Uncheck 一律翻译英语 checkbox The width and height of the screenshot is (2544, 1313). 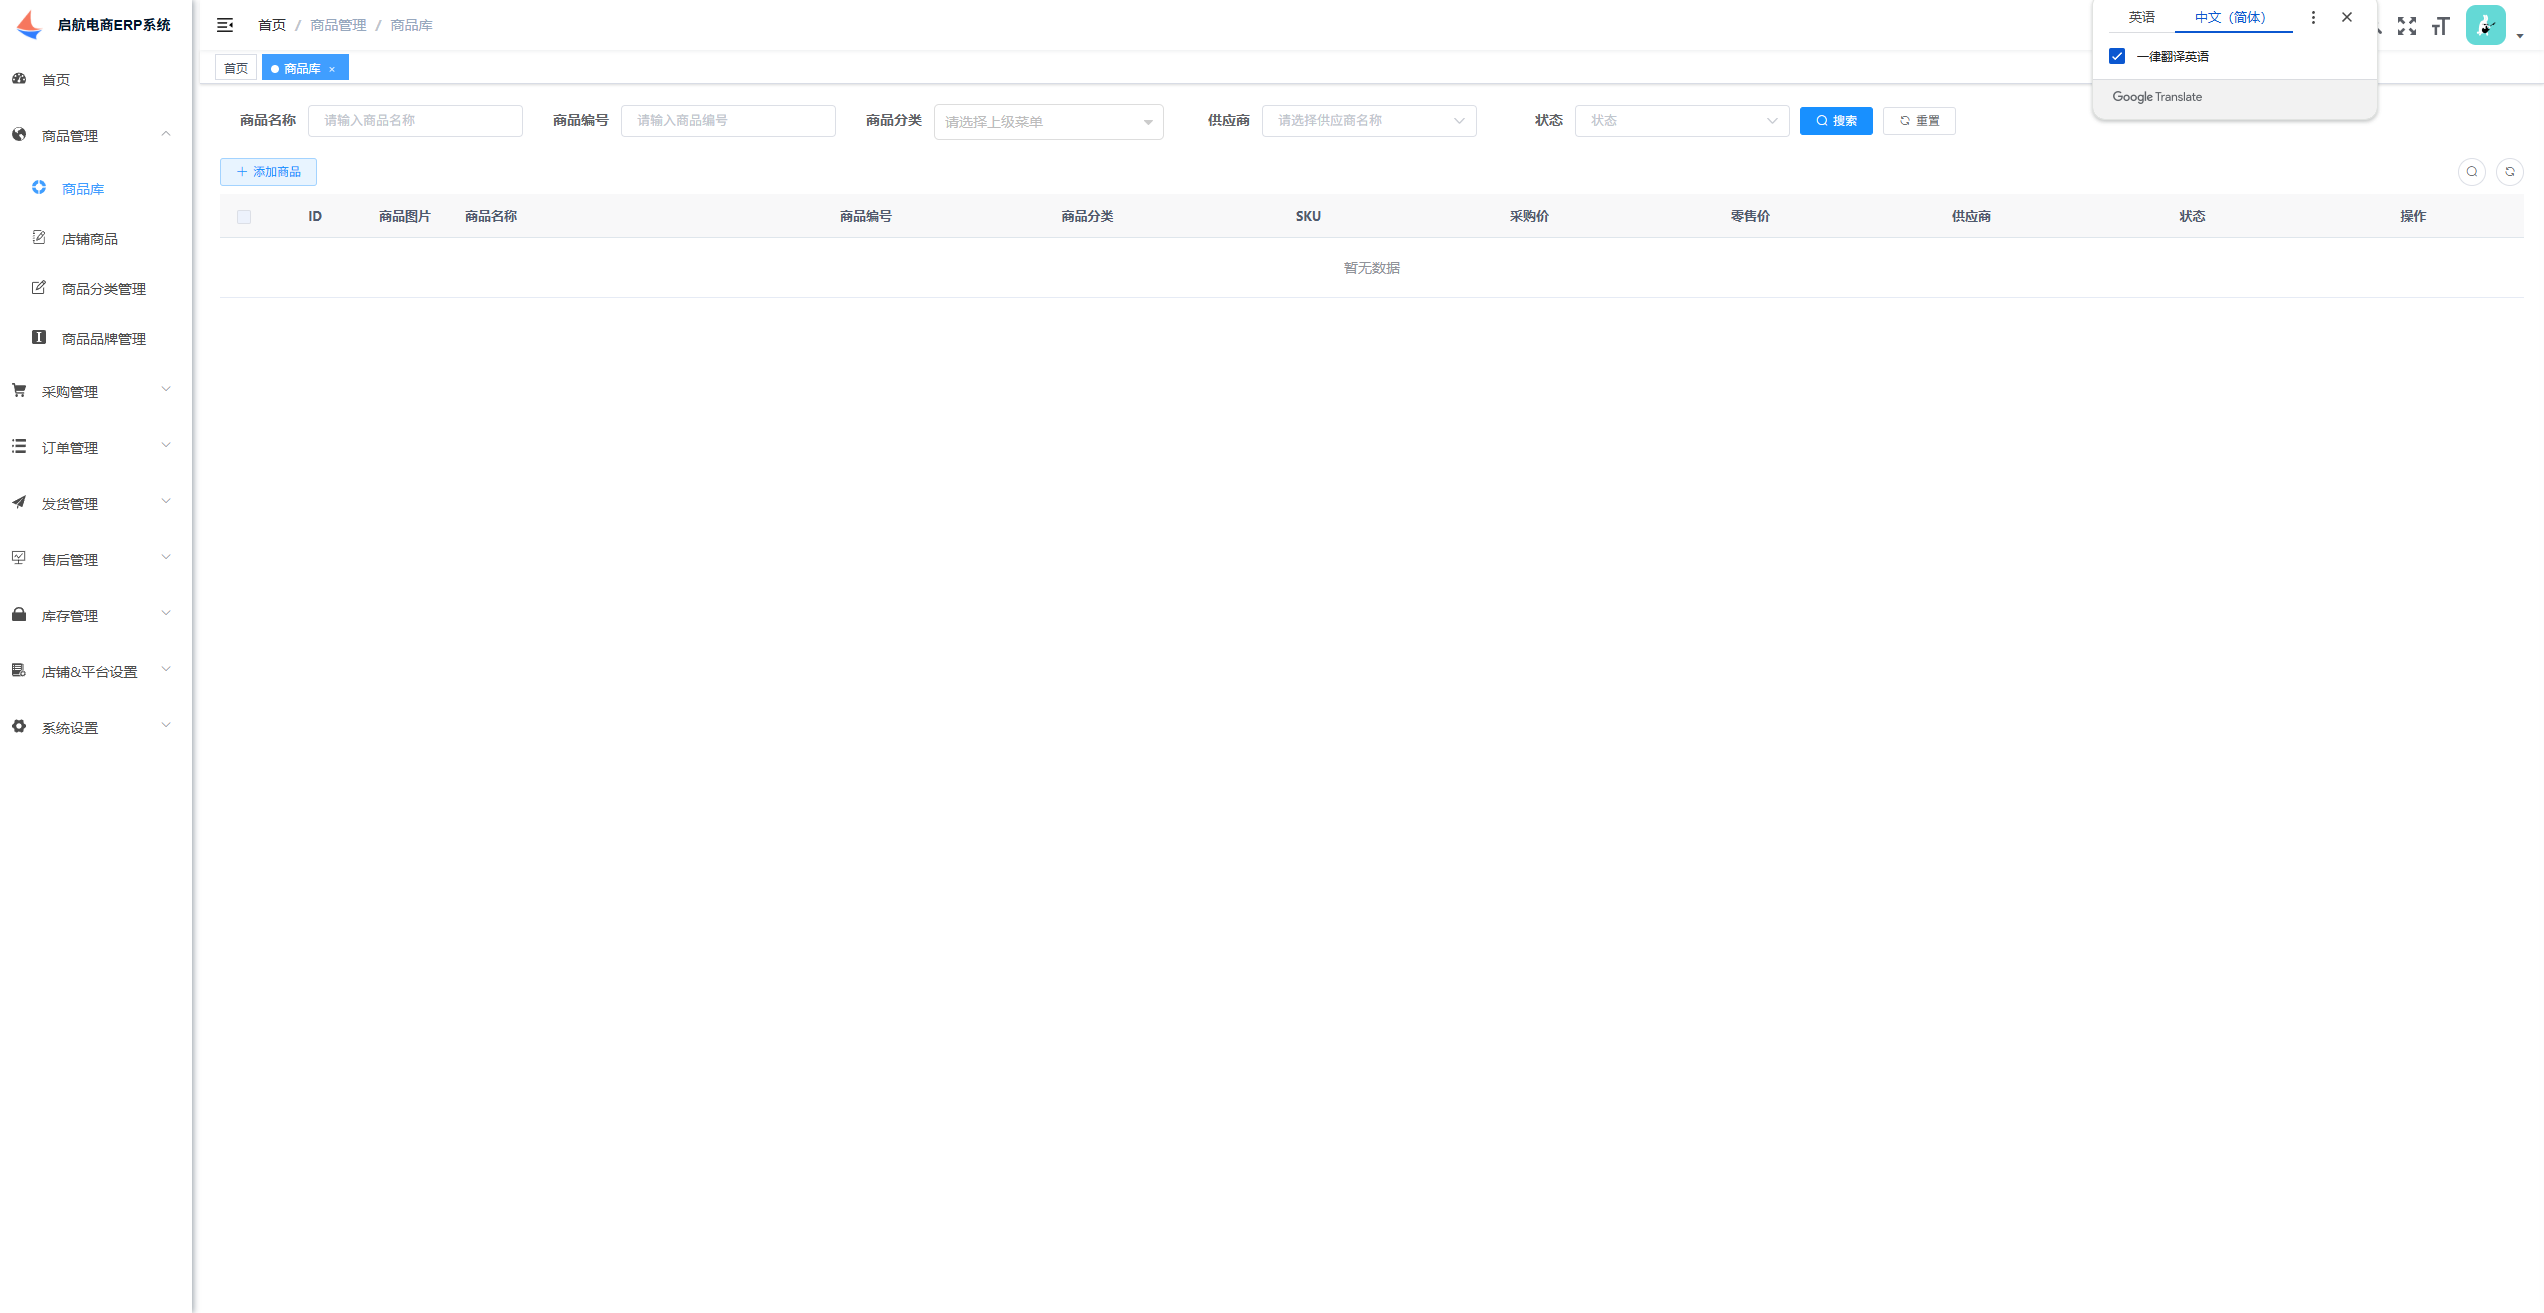pos(2117,56)
